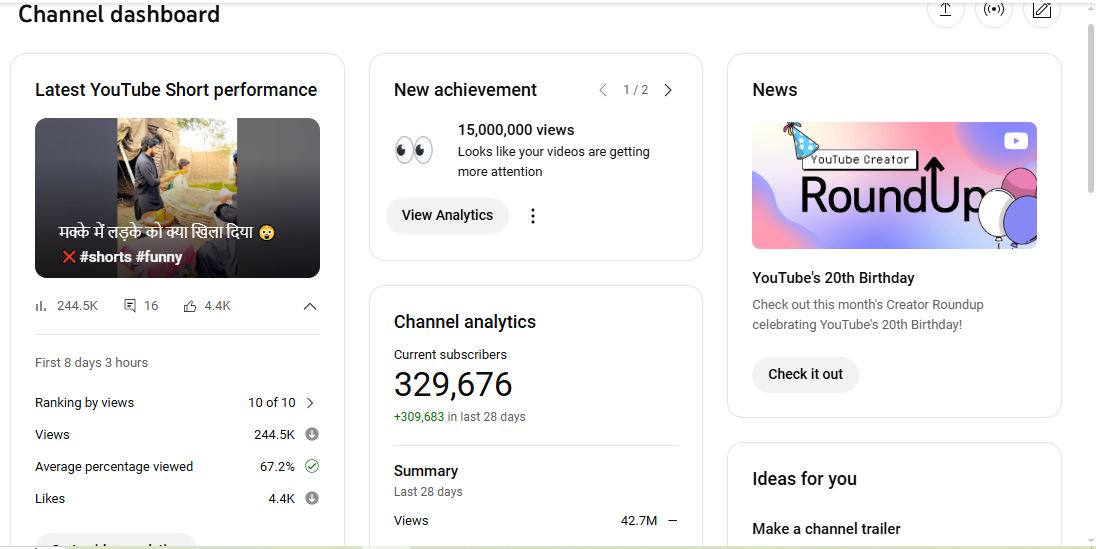The image size is (1096, 549).
Task: Open the latest YouTube Short thumbnail
Action: (177, 197)
